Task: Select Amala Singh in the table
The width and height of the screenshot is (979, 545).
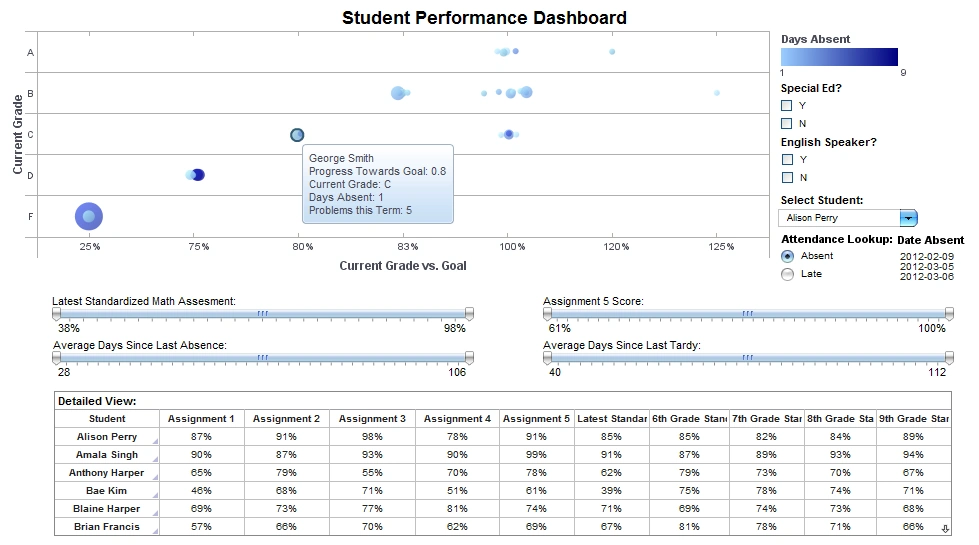Action: click(x=107, y=455)
